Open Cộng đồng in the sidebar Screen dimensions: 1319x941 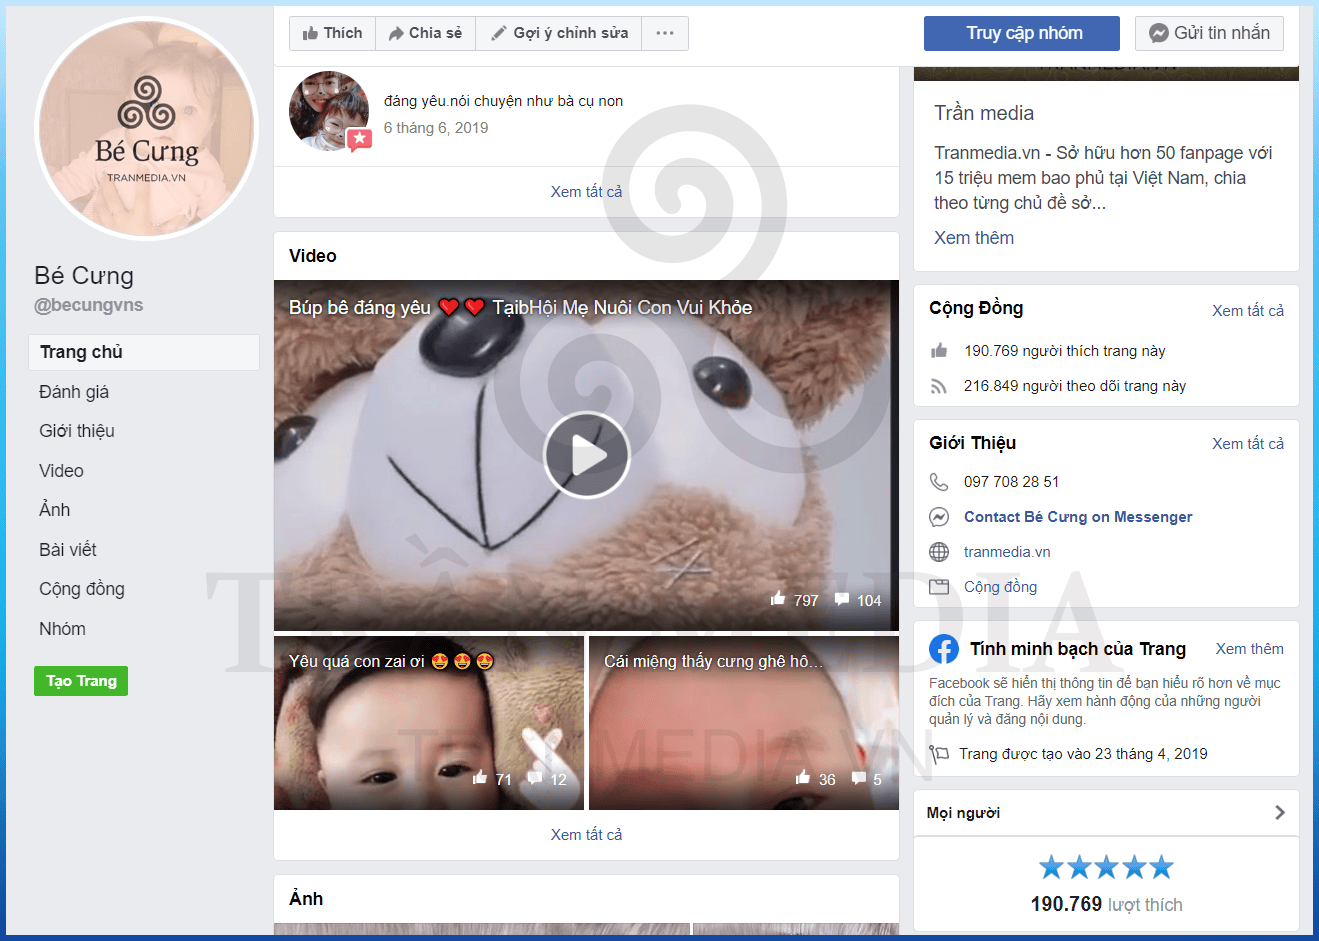[82, 589]
